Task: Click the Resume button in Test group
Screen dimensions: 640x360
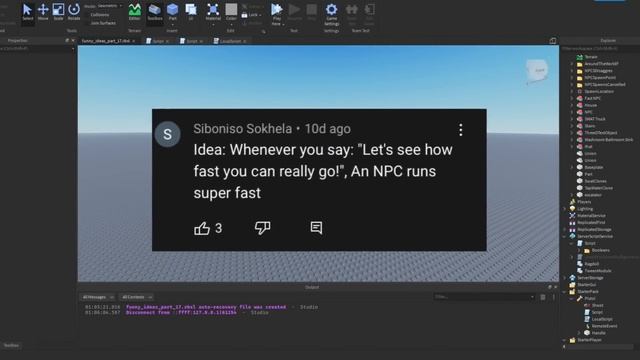Action: click(294, 12)
